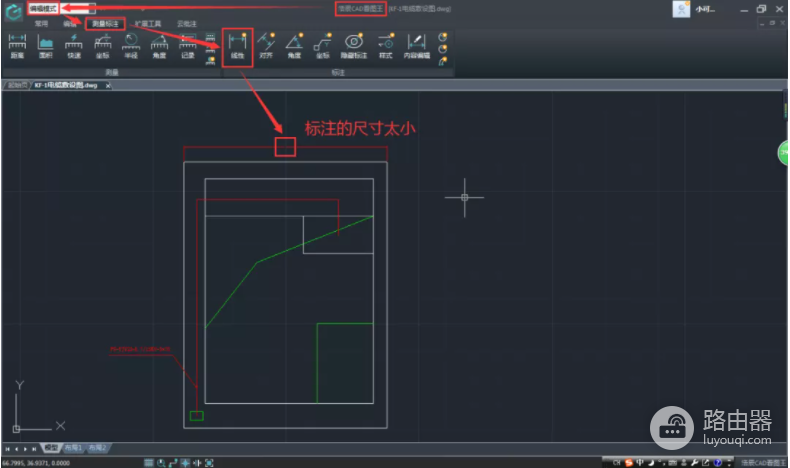This screenshot has width=790, height=468.
Task: Select the 对齐 aligned dimension tool
Action: 266,46
